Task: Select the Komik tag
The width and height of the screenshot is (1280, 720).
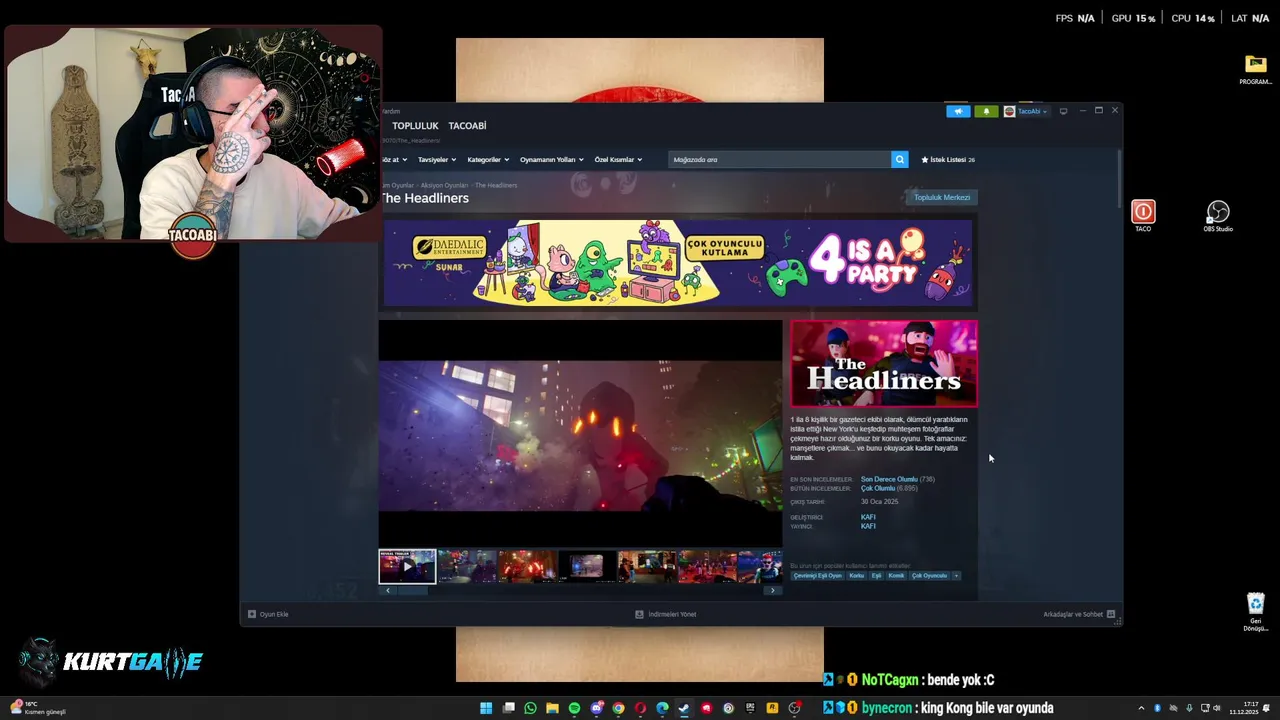Action: pos(896,576)
